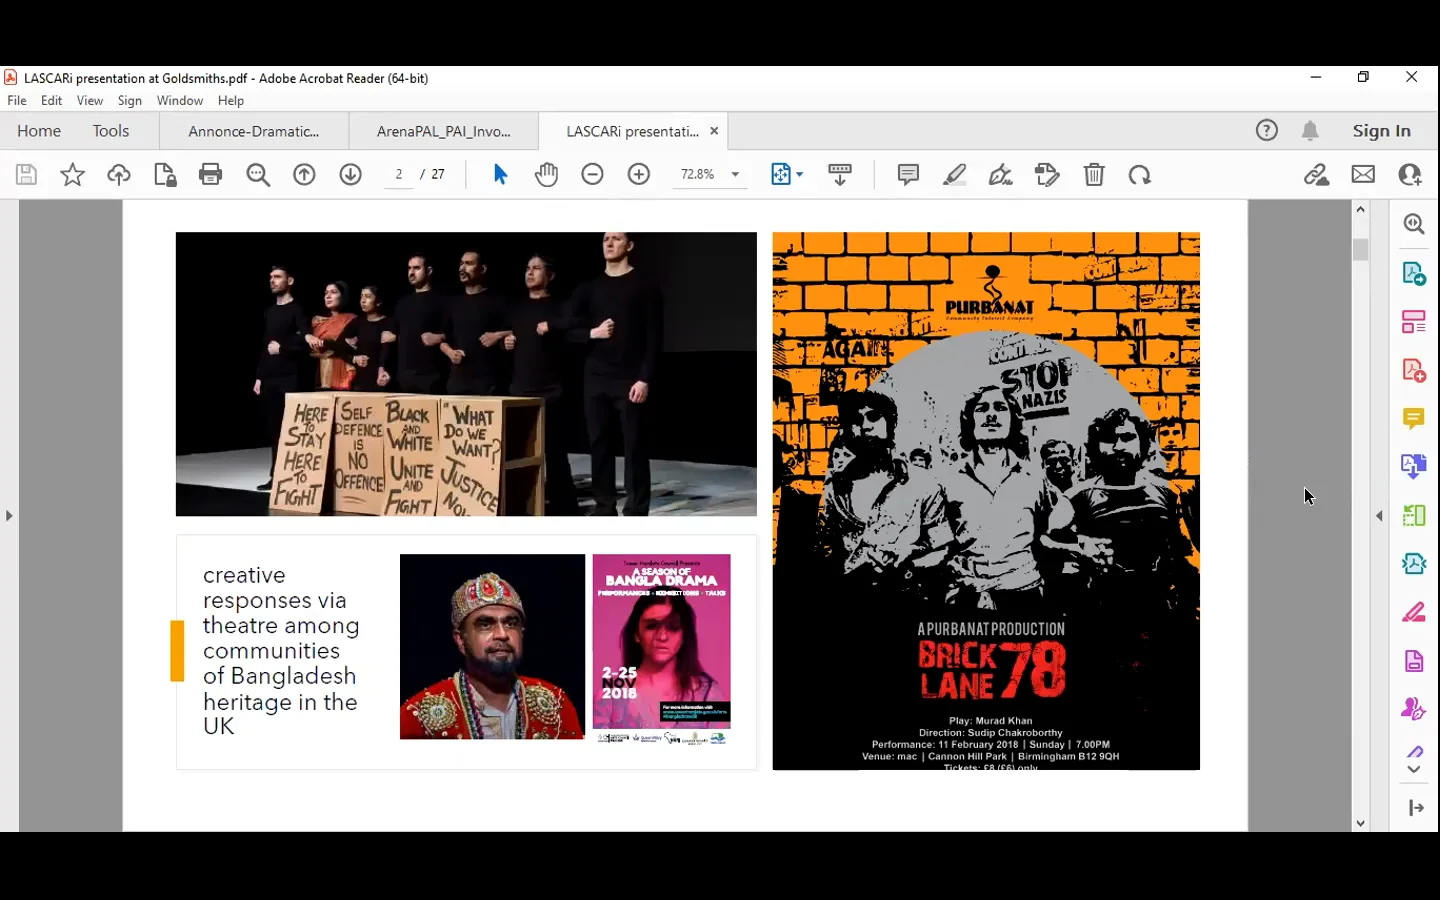Image resolution: width=1440 pixels, height=900 pixels.
Task: Click the zoom in plus button
Action: click(x=639, y=175)
